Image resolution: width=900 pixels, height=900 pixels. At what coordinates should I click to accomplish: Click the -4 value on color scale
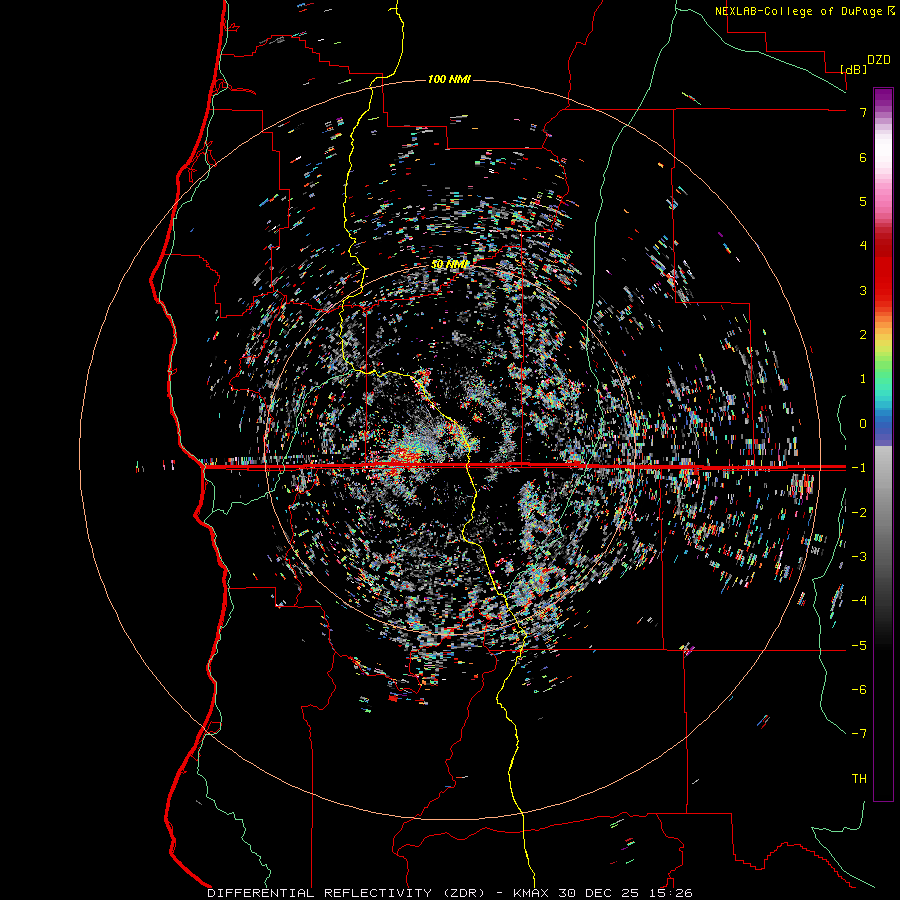pyautogui.click(x=859, y=601)
